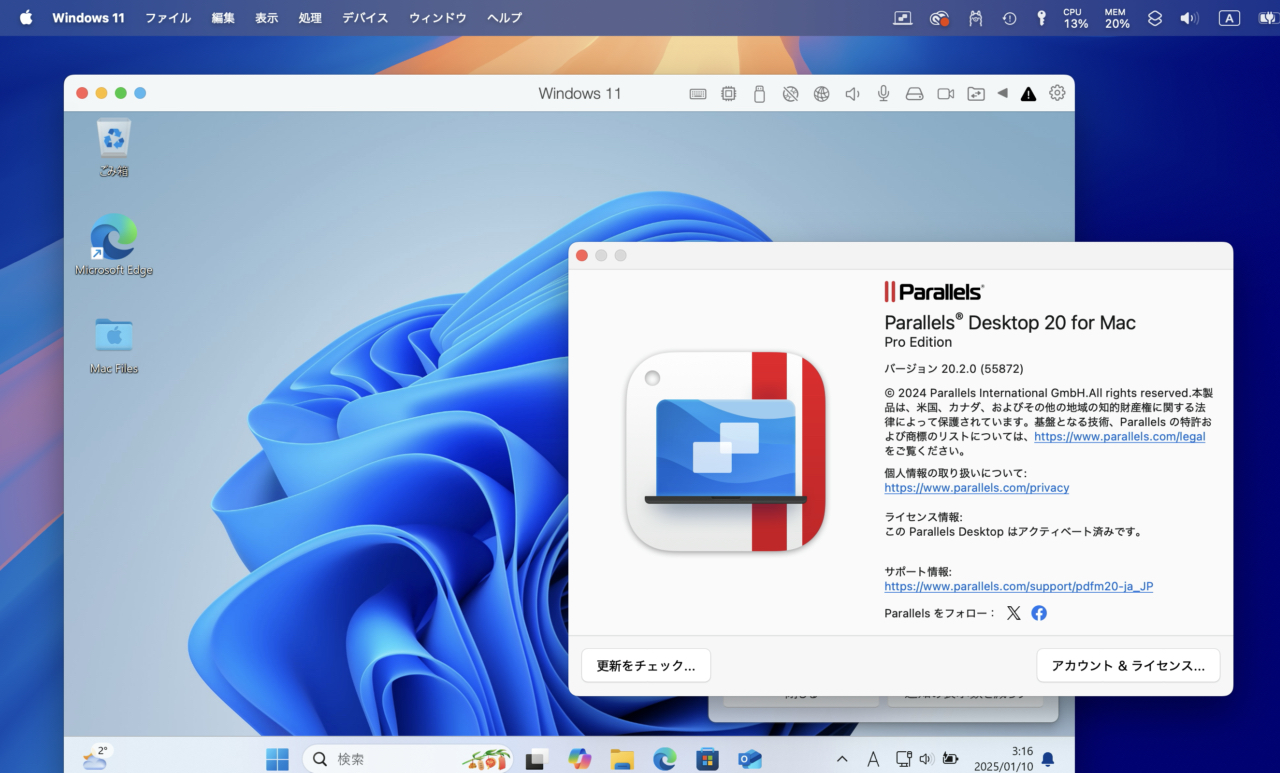Launch Copilot from the Windows taskbar
Screen dimensions: 1280x773
pyautogui.click(x=580, y=759)
